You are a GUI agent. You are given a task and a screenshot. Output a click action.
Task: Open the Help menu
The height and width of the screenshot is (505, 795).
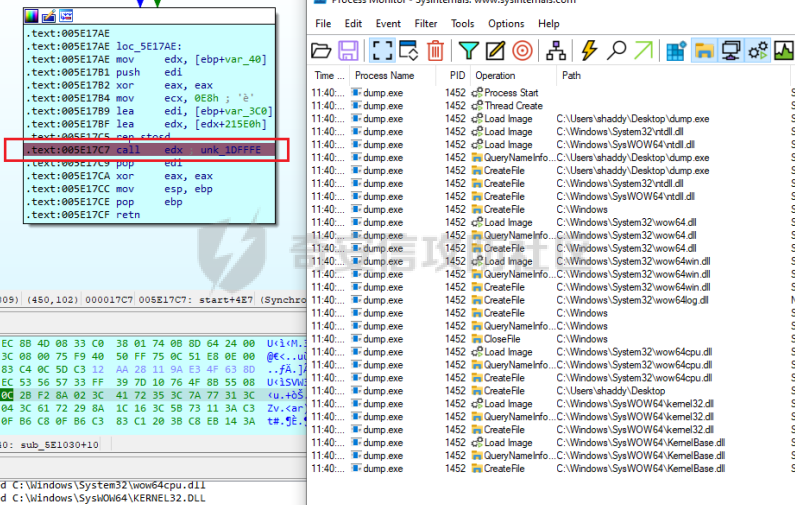click(549, 24)
